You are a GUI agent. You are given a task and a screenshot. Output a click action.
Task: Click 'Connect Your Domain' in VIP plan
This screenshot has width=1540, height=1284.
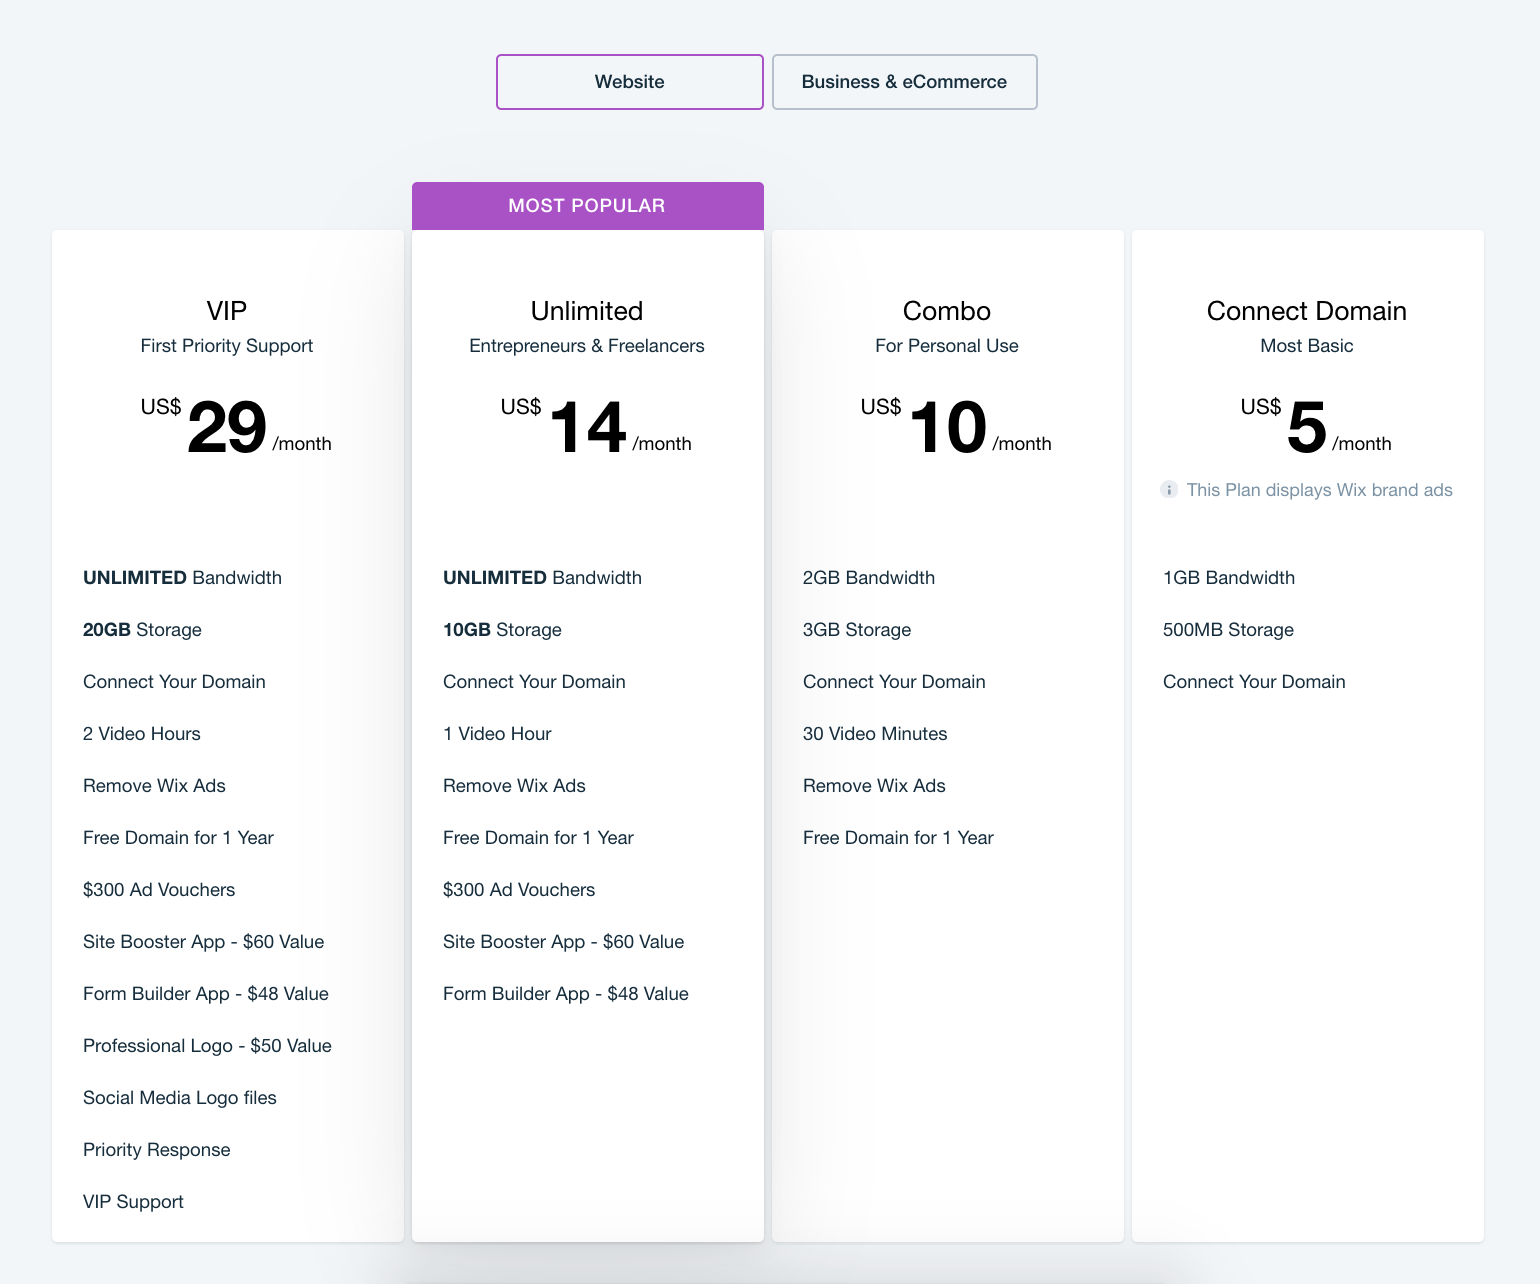(x=174, y=682)
